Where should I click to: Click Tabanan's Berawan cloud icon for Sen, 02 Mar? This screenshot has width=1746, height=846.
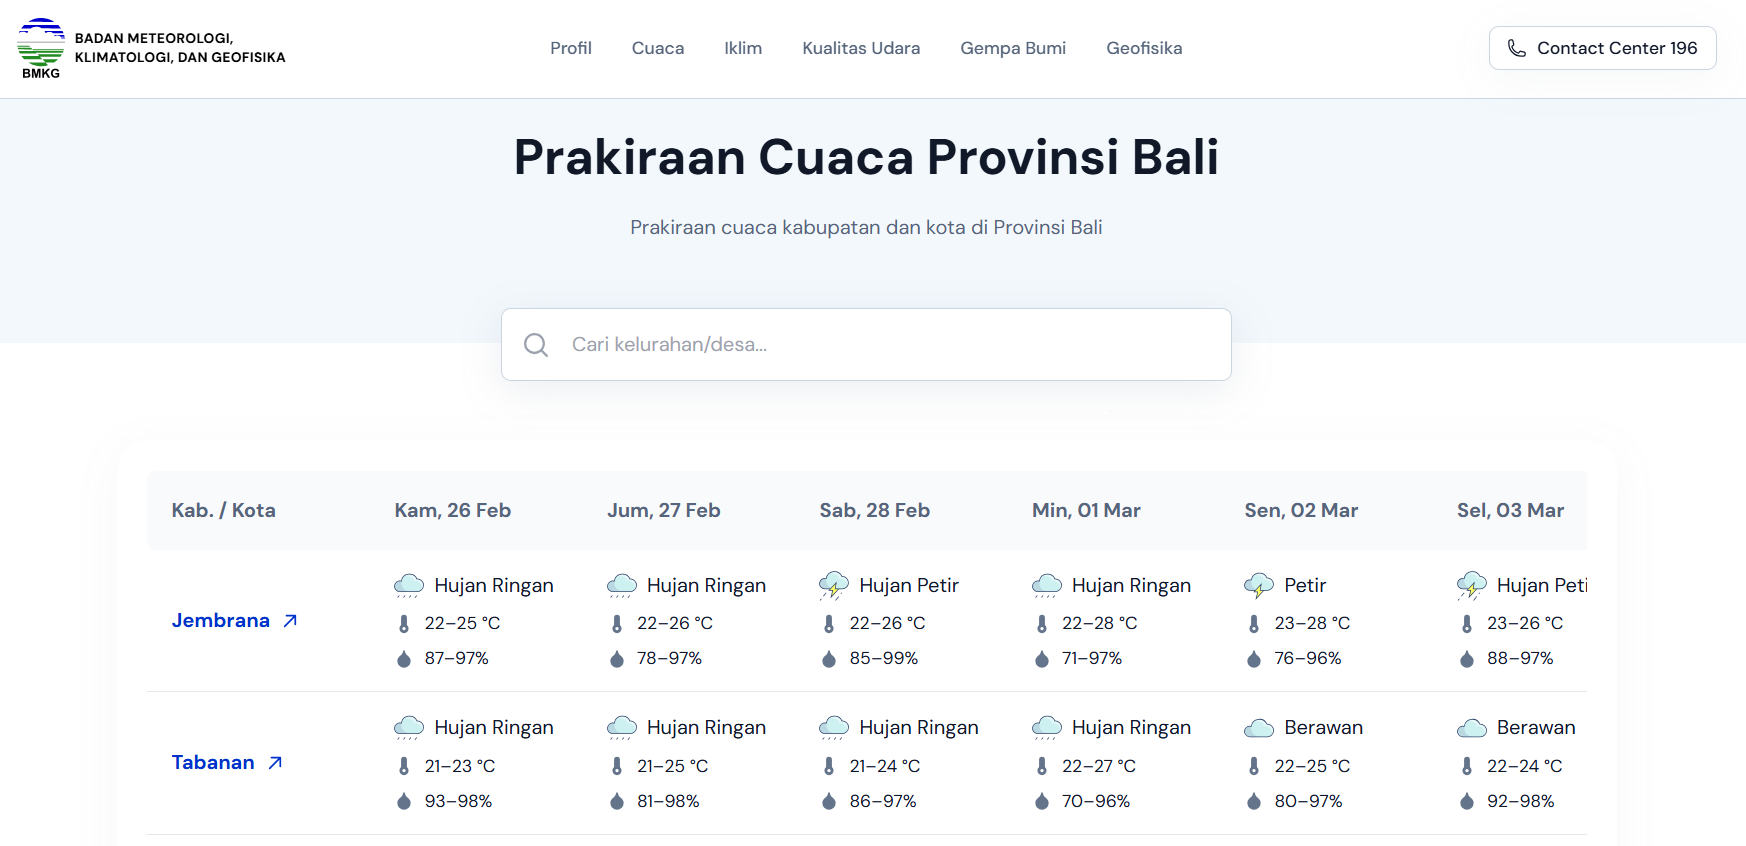1258,728
